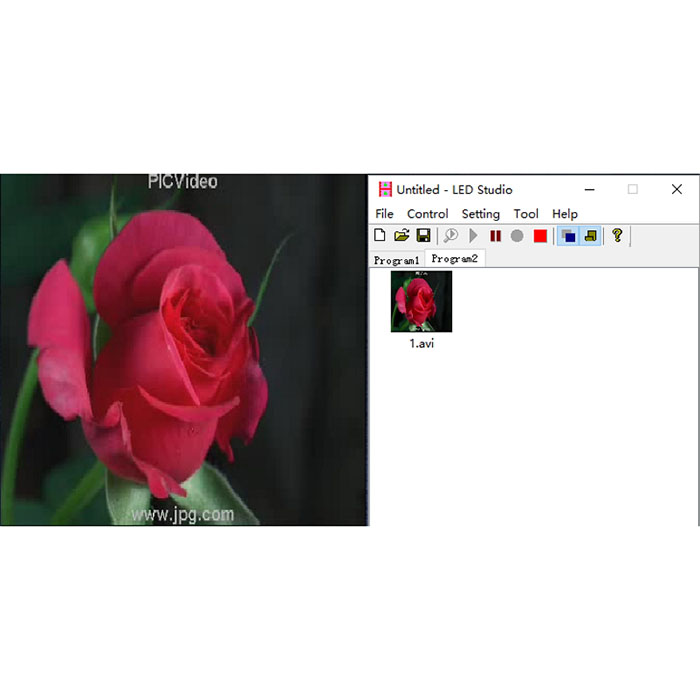Open the Help menu
Screen dimensions: 700x700
pyautogui.click(x=565, y=214)
